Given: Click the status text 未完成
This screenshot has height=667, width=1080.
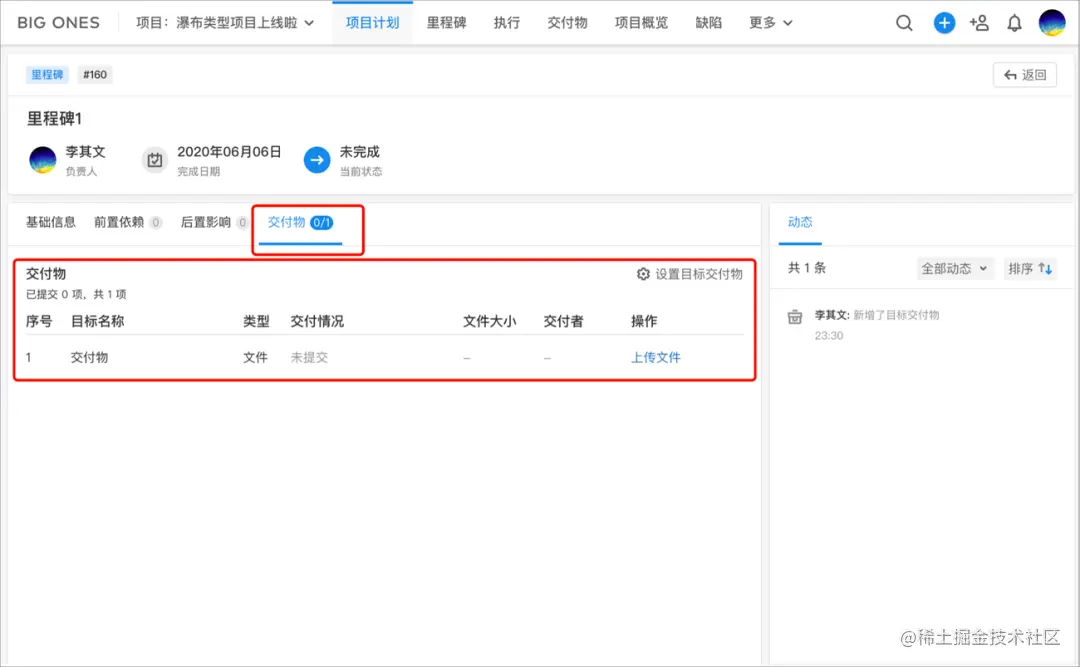Looking at the screenshot, I should click(360, 152).
